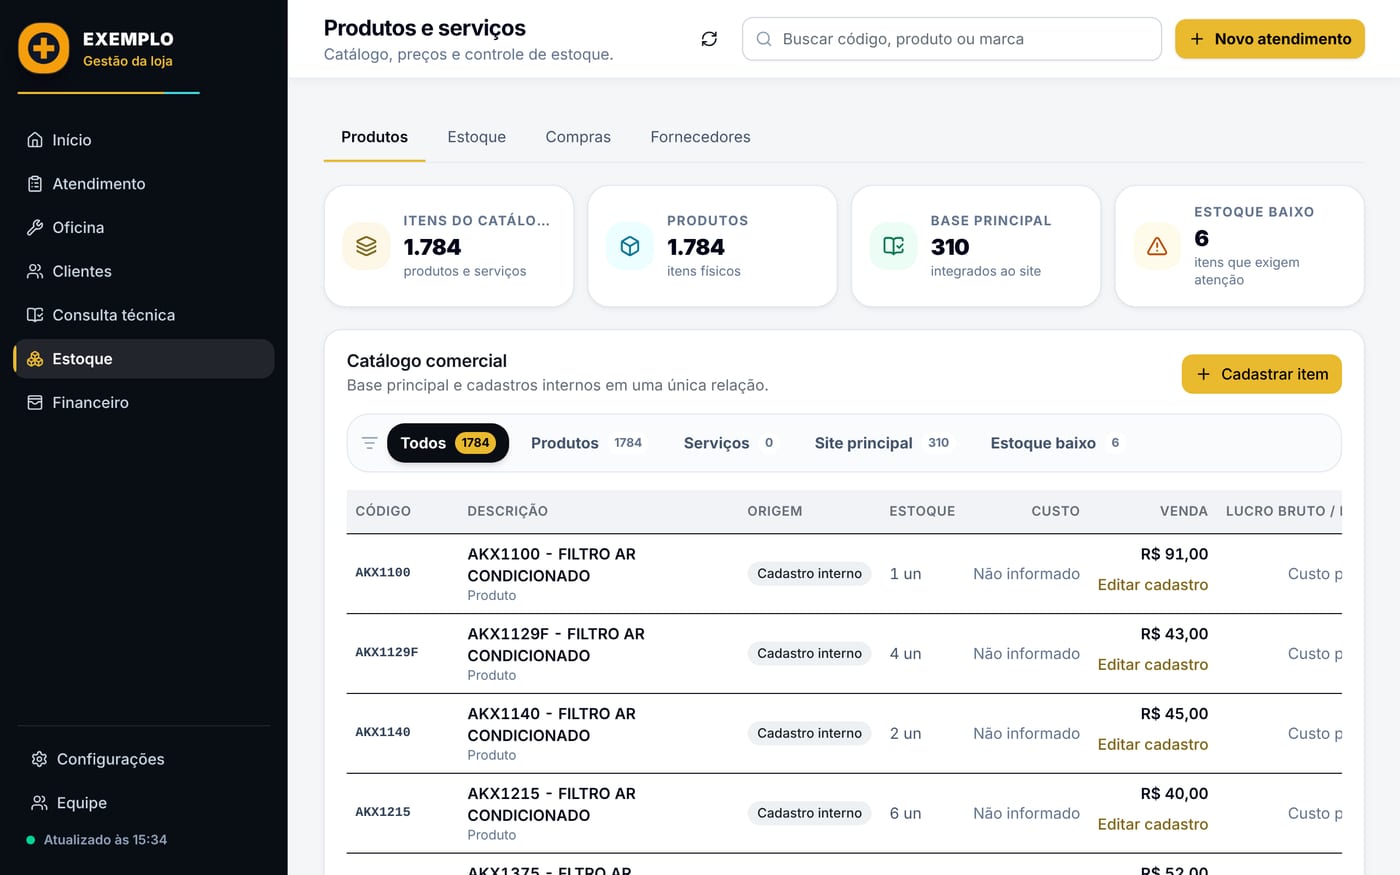
Task: Filter catalog by Site principal 310
Action: [x=883, y=443]
